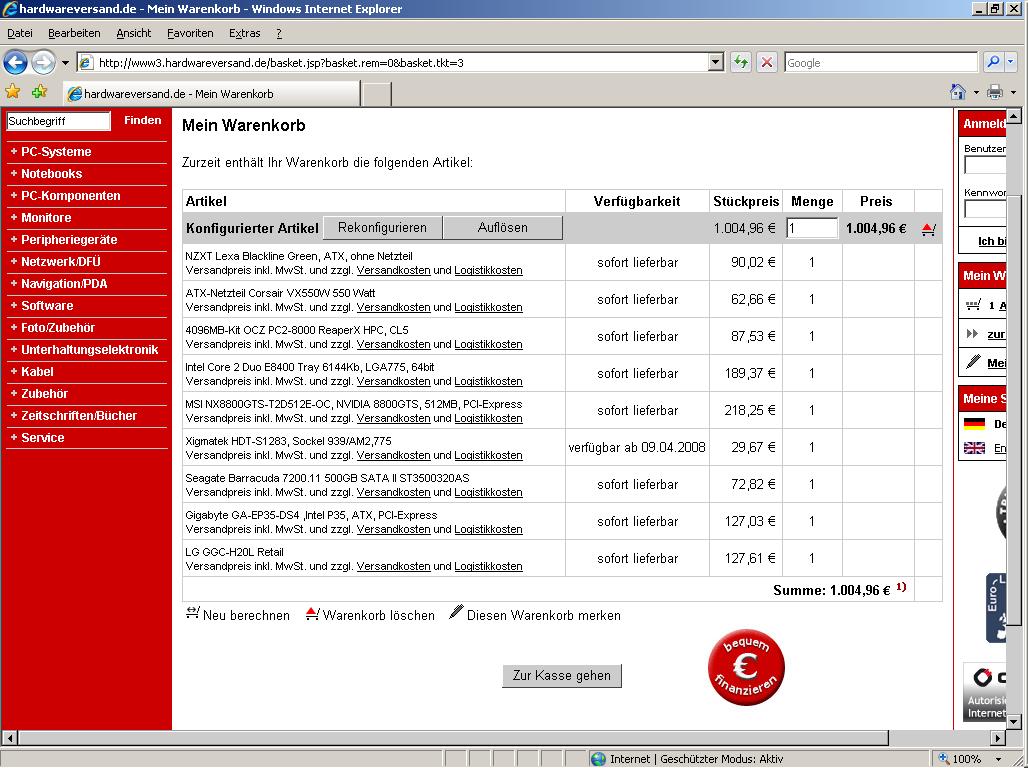Click the sidebar double-arrow checkout icon
This screenshot has height=768, width=1028.
[973, 334]
